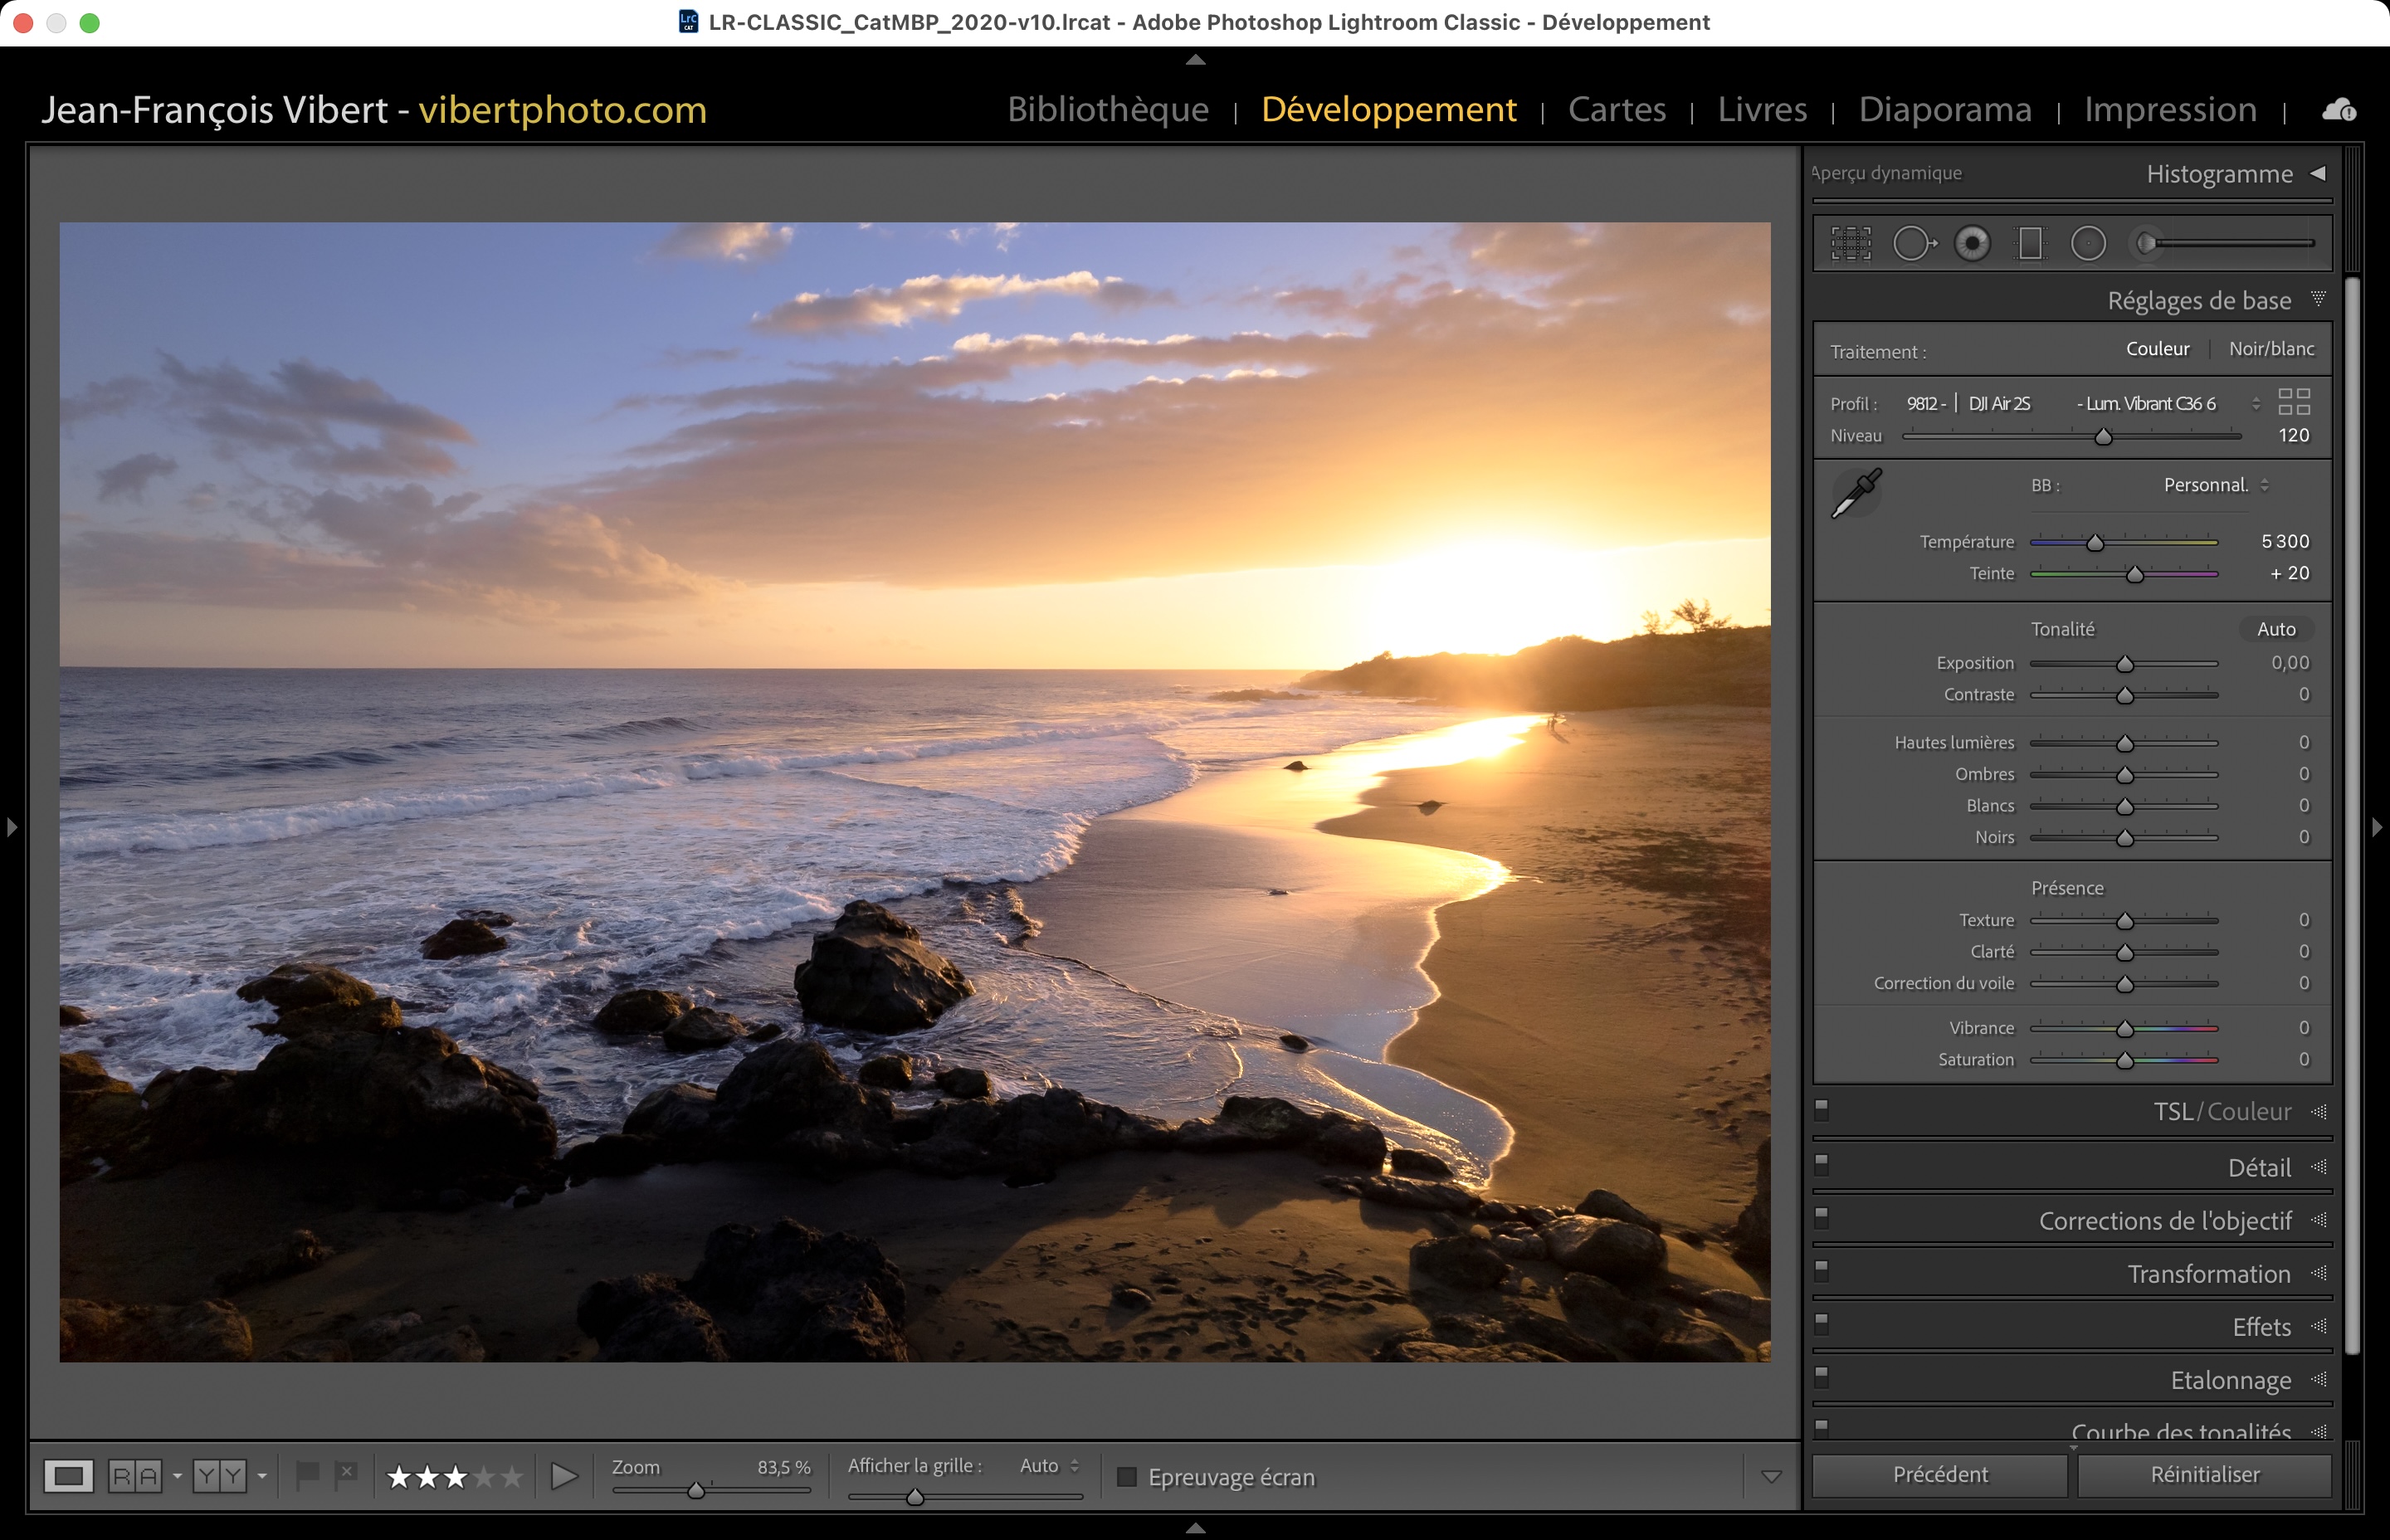
Task: Select the Red eye correction tool
Action: point(1972,243)
